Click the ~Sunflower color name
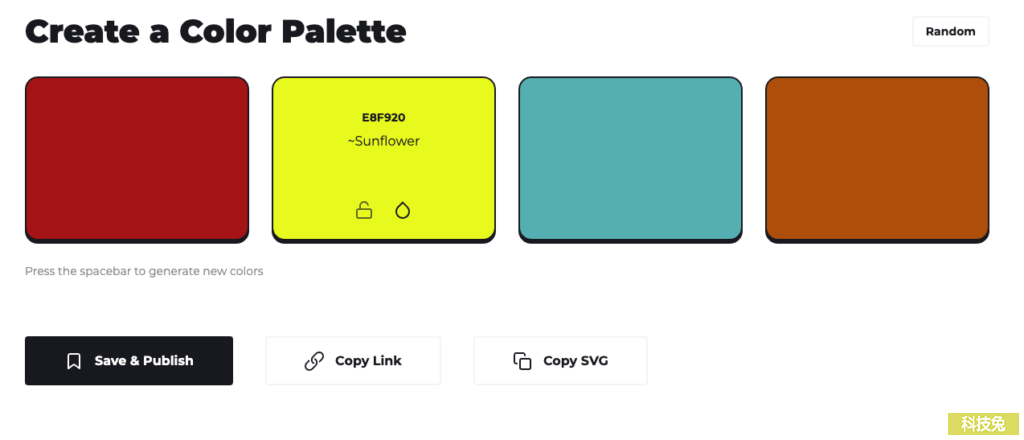This screenshot has width=1024, height=440. [383, 141]
